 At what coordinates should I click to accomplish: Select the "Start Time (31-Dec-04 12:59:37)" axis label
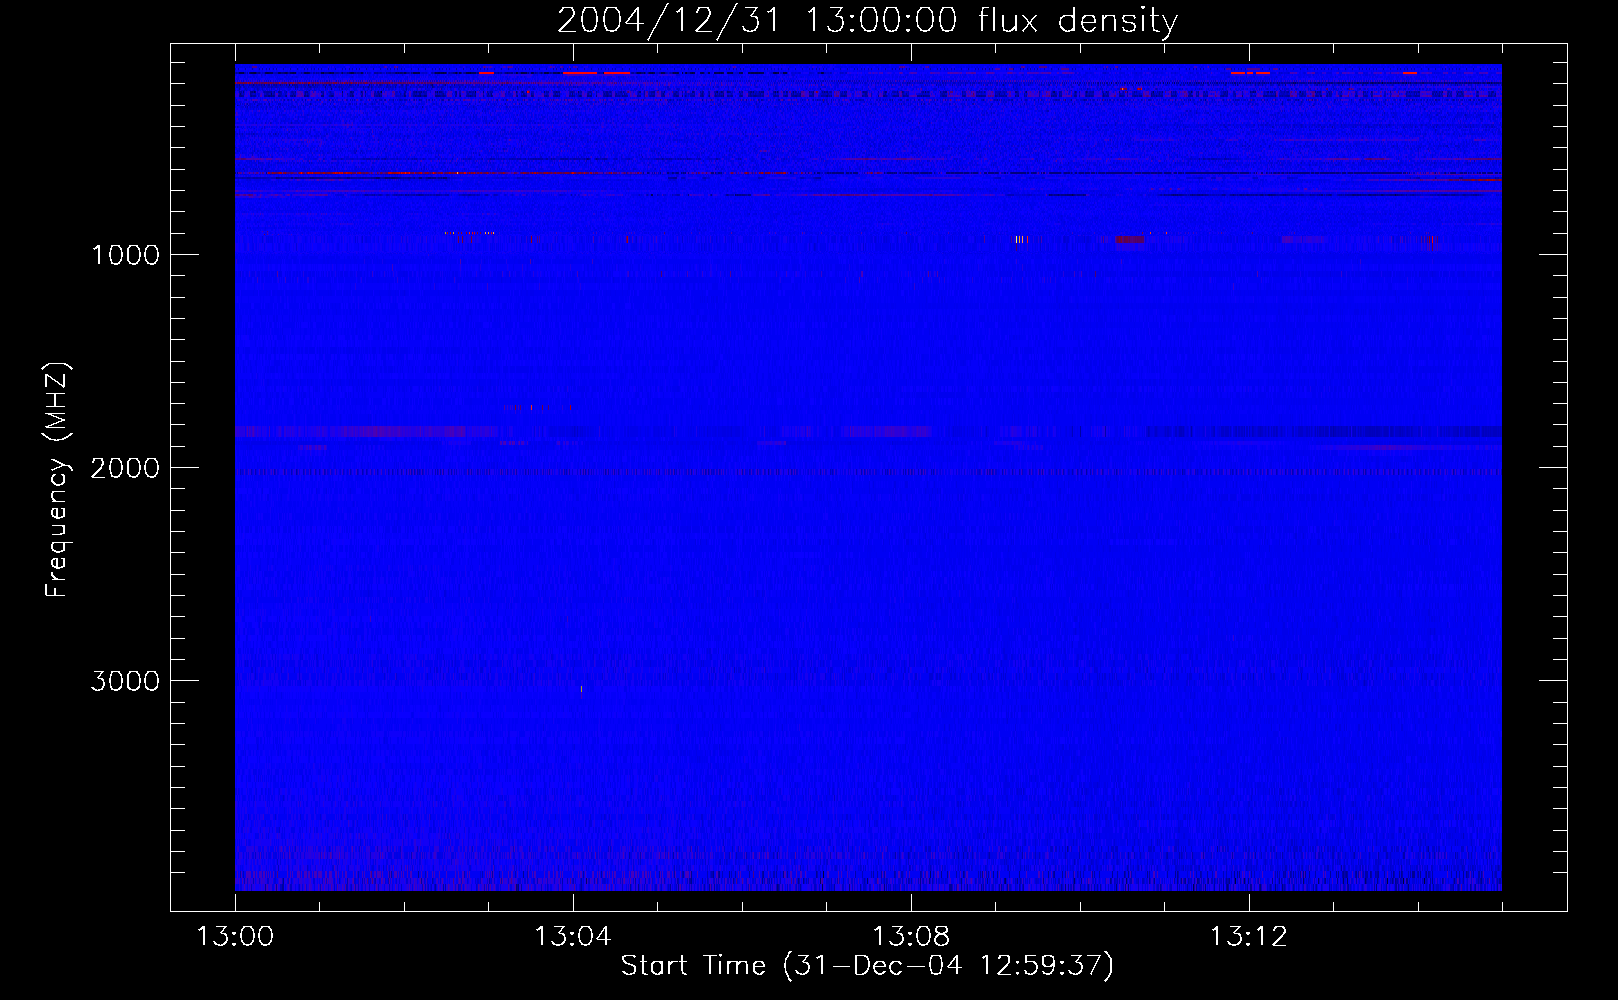(867, 966)
